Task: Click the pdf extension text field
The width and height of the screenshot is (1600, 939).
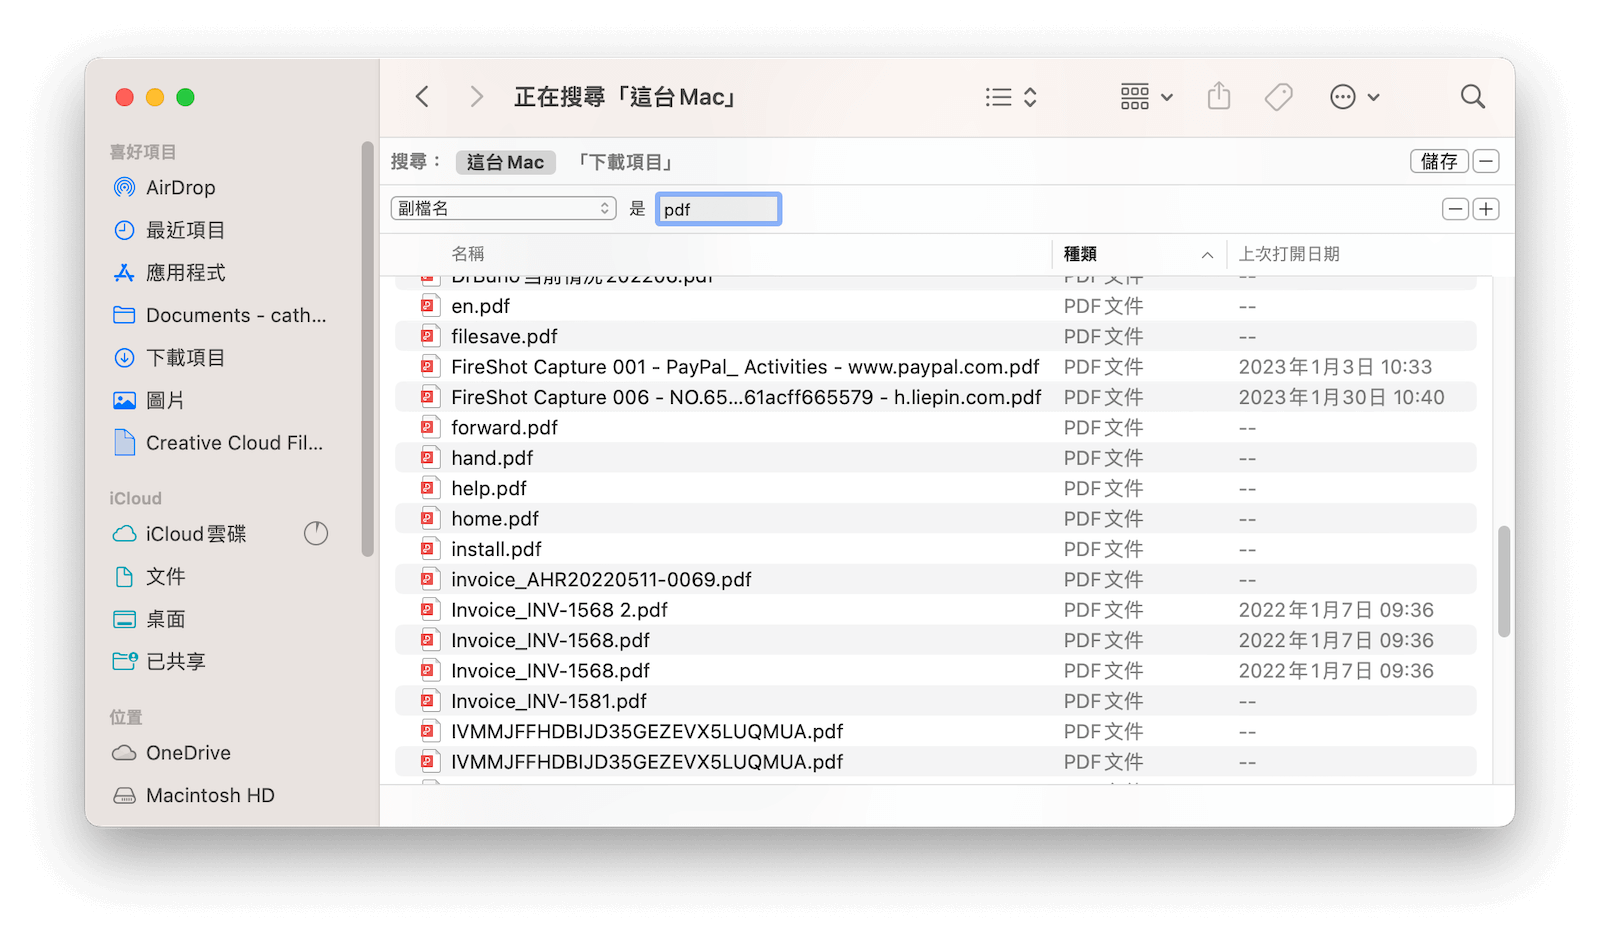Action: coord(718,209)
